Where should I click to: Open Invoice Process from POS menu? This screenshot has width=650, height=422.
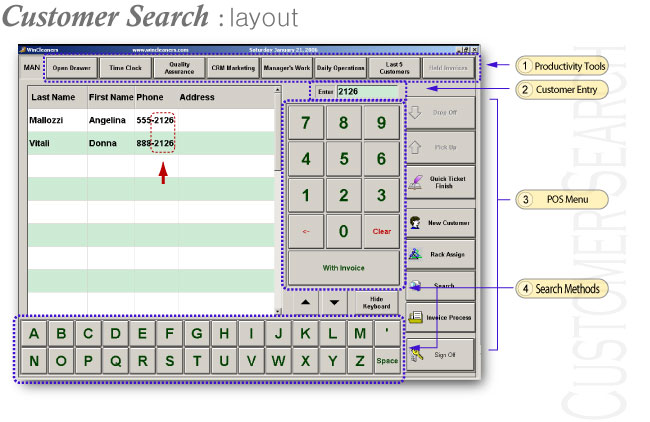coord(439,318)
